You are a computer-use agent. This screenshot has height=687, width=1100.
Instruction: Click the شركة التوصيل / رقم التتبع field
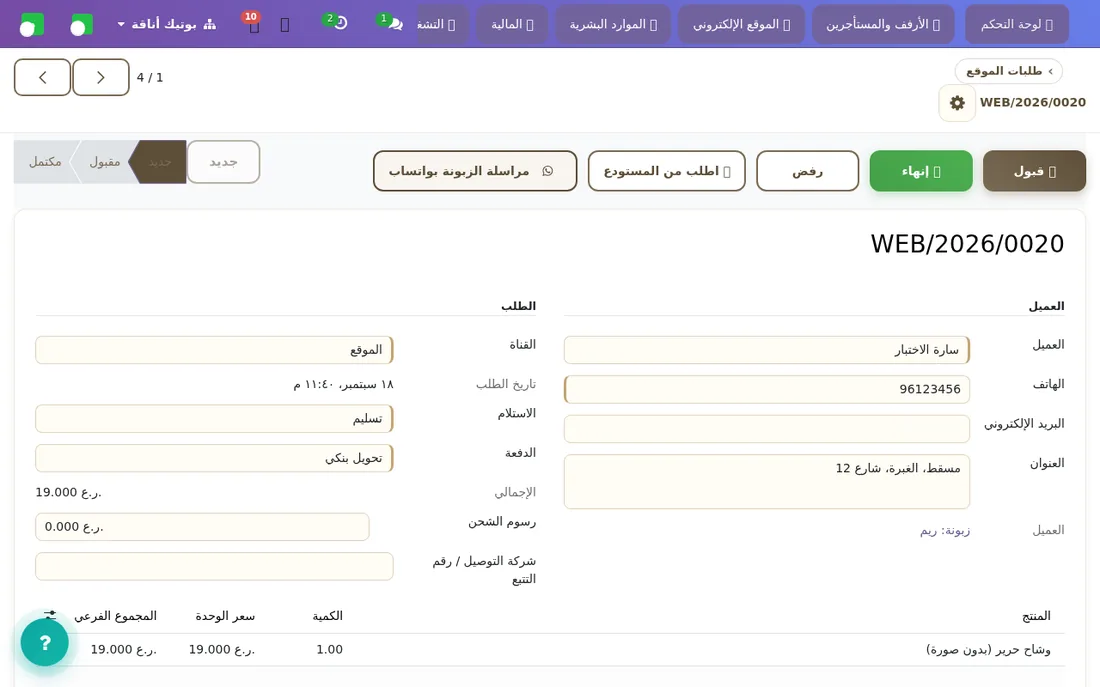[214, 566]
